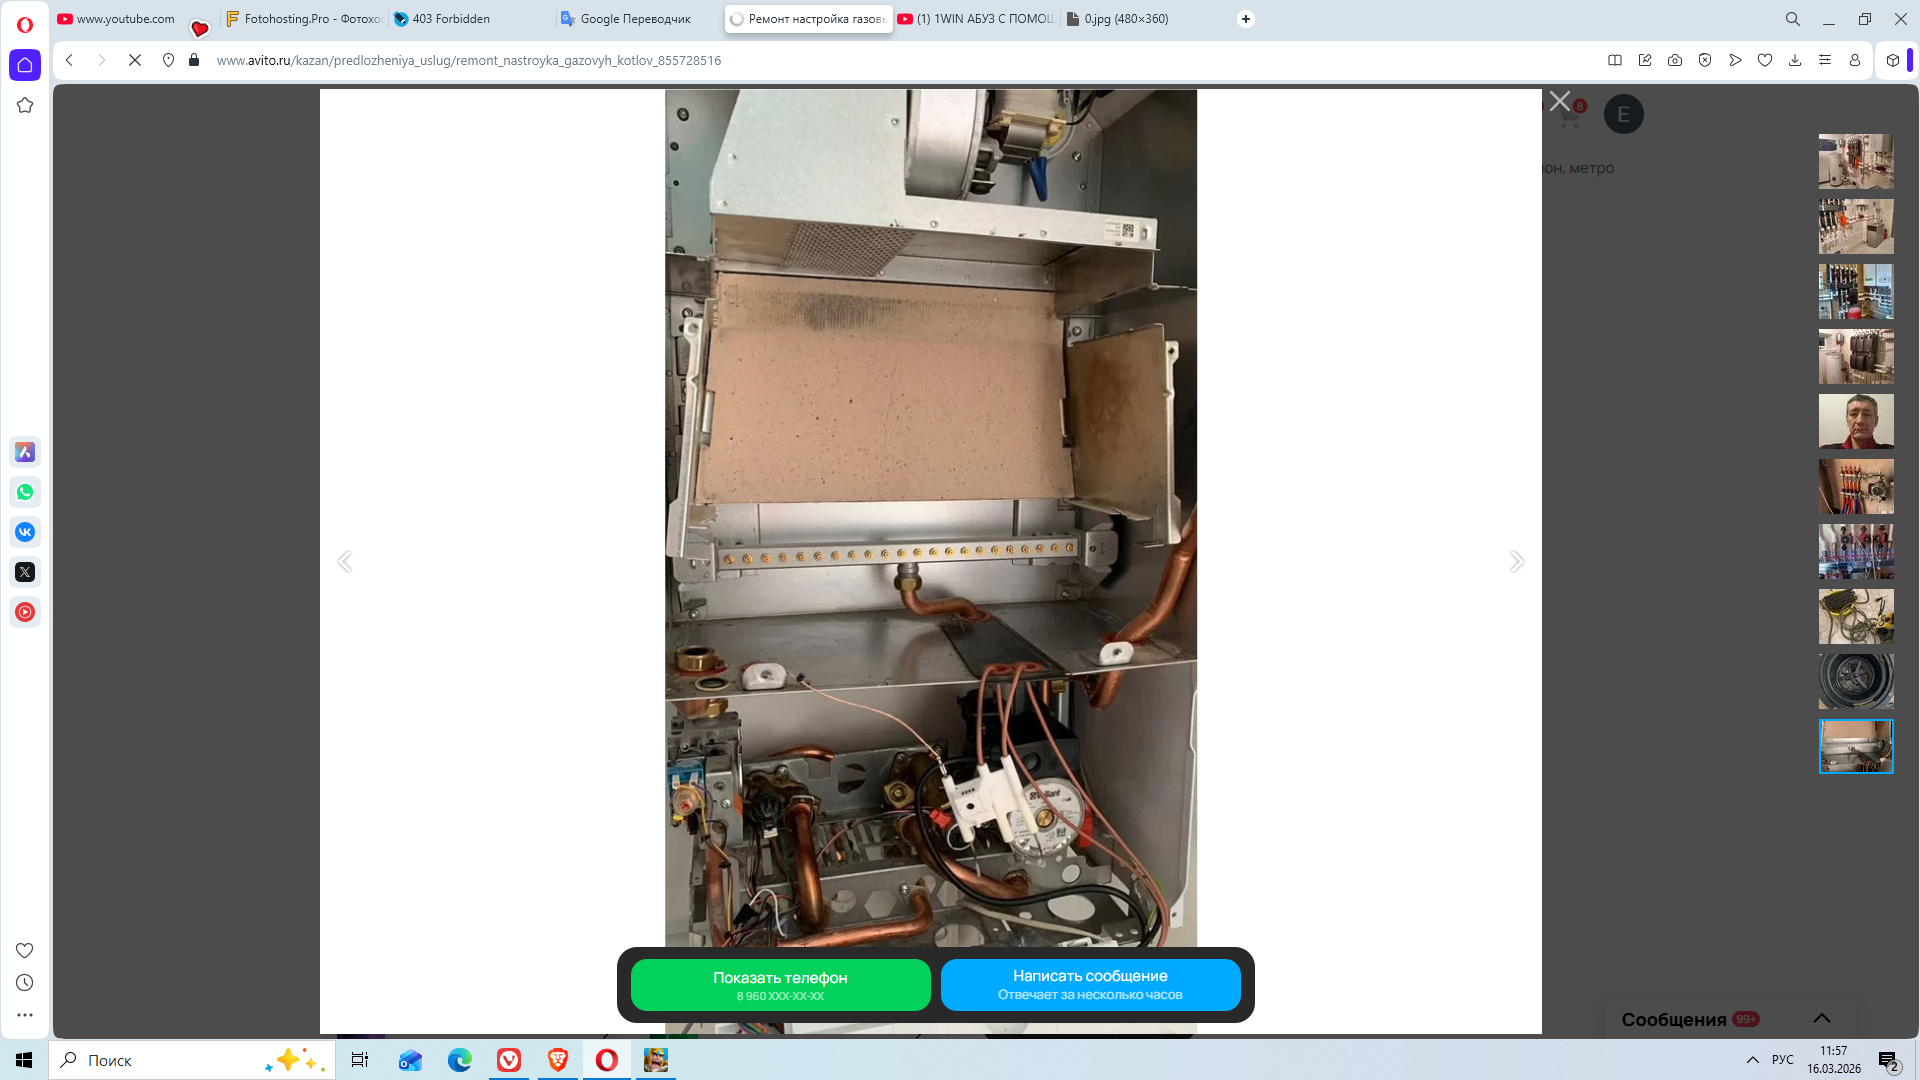Select the man's portrait thumbnail
Image resolution: width=1920 pixels, height=1080 pixels.
click(1855, 421)
